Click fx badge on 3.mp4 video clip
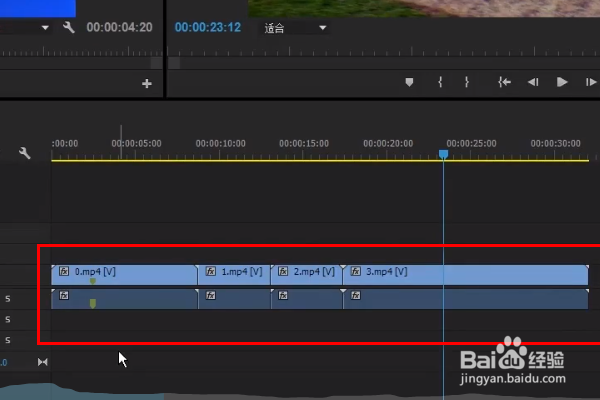Viewport: 600px width, 400px height. pos(355,271)
